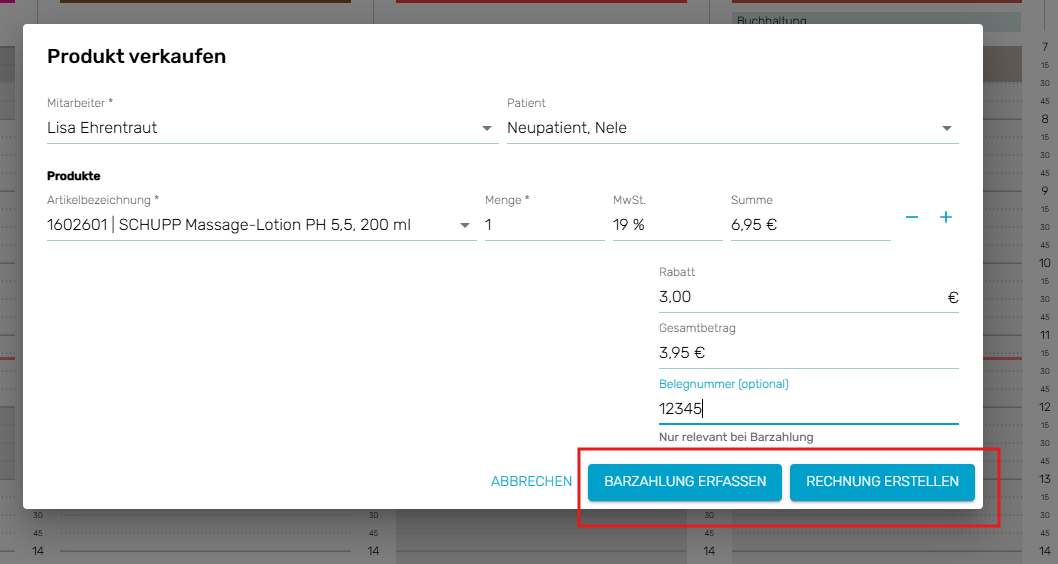This screenshot has height=564, width=1058.
Task: Open the Mitarbeiter dropdown arrow
Action: 486,128
